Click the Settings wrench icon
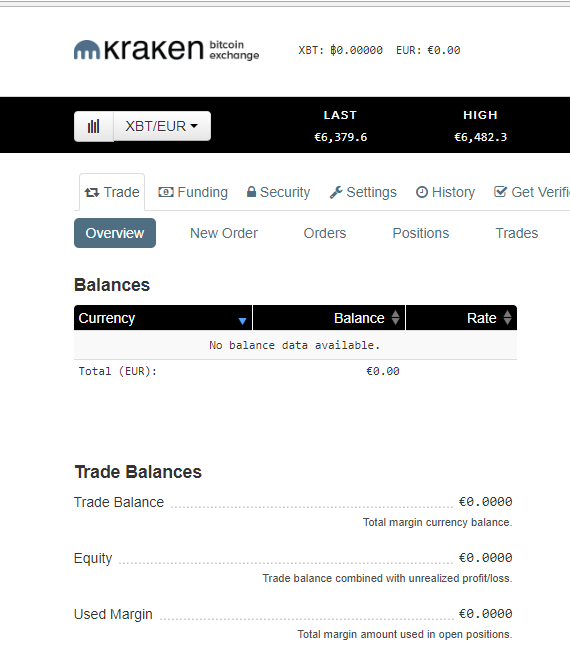This screenshot has height=663, width=570. (336, 192)
